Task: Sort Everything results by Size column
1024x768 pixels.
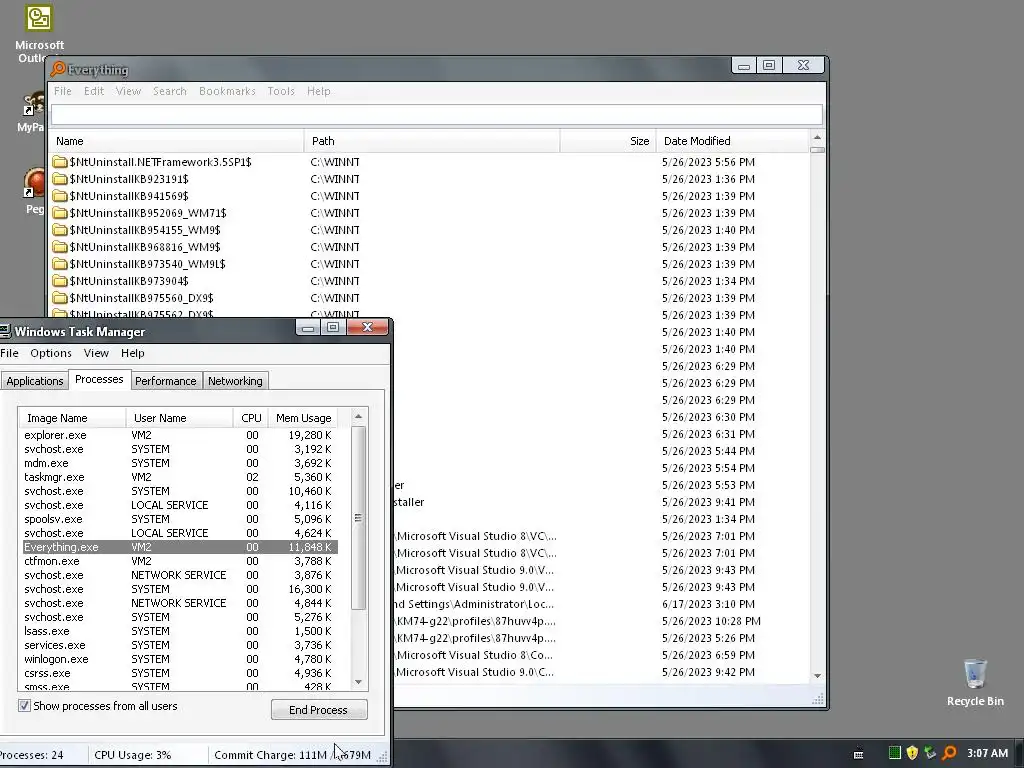Action: coord(608,140)
